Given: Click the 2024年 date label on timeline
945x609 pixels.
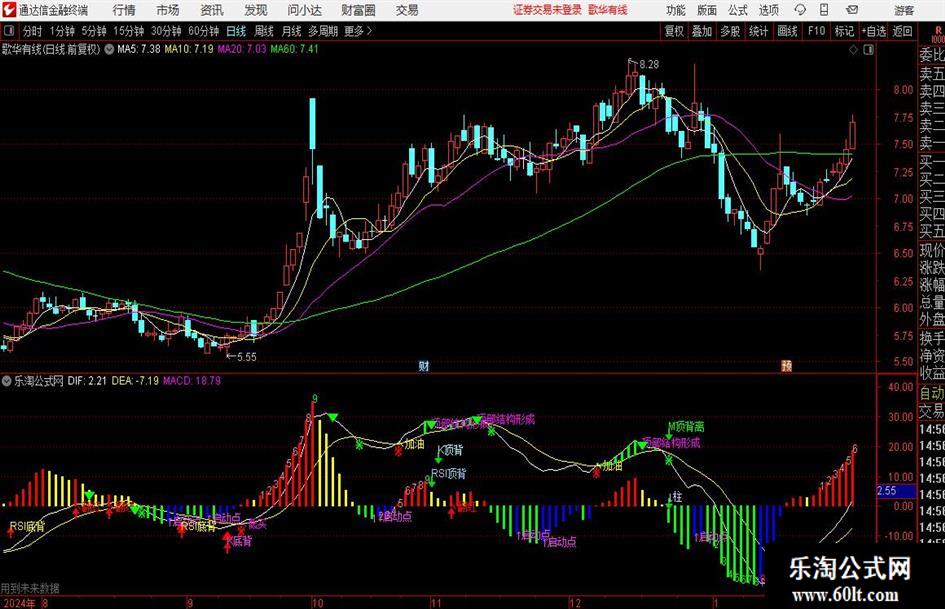Looking at the screenshot, I should (19, 603).
